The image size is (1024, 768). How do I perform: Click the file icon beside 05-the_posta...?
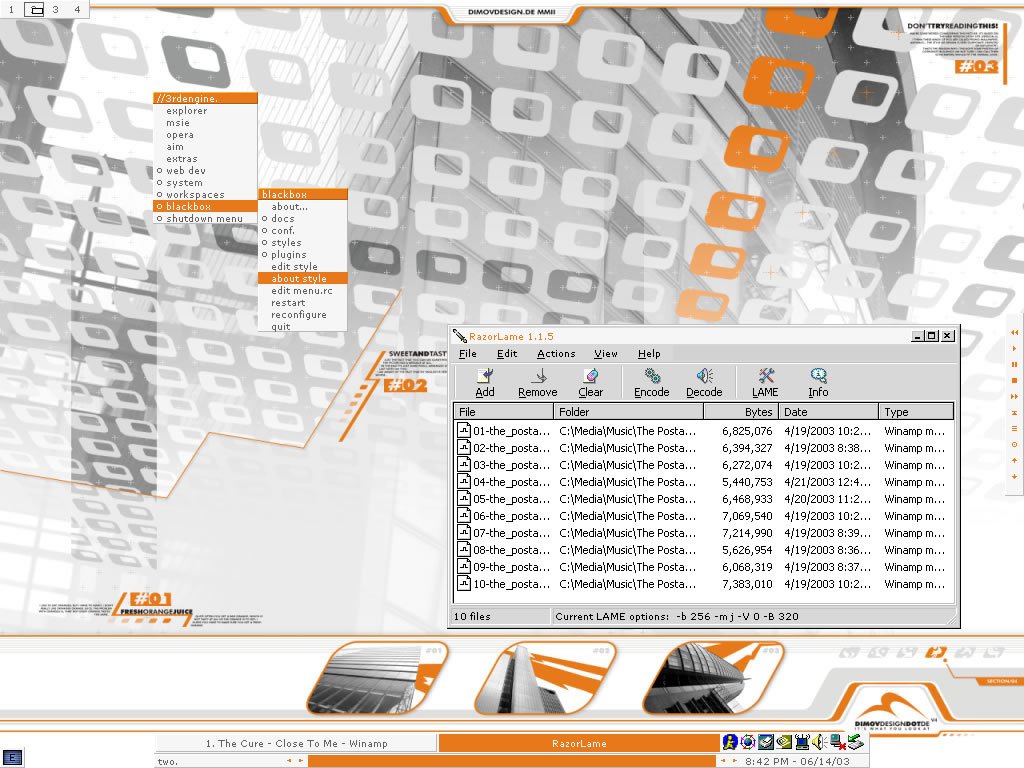click(464, 498)
